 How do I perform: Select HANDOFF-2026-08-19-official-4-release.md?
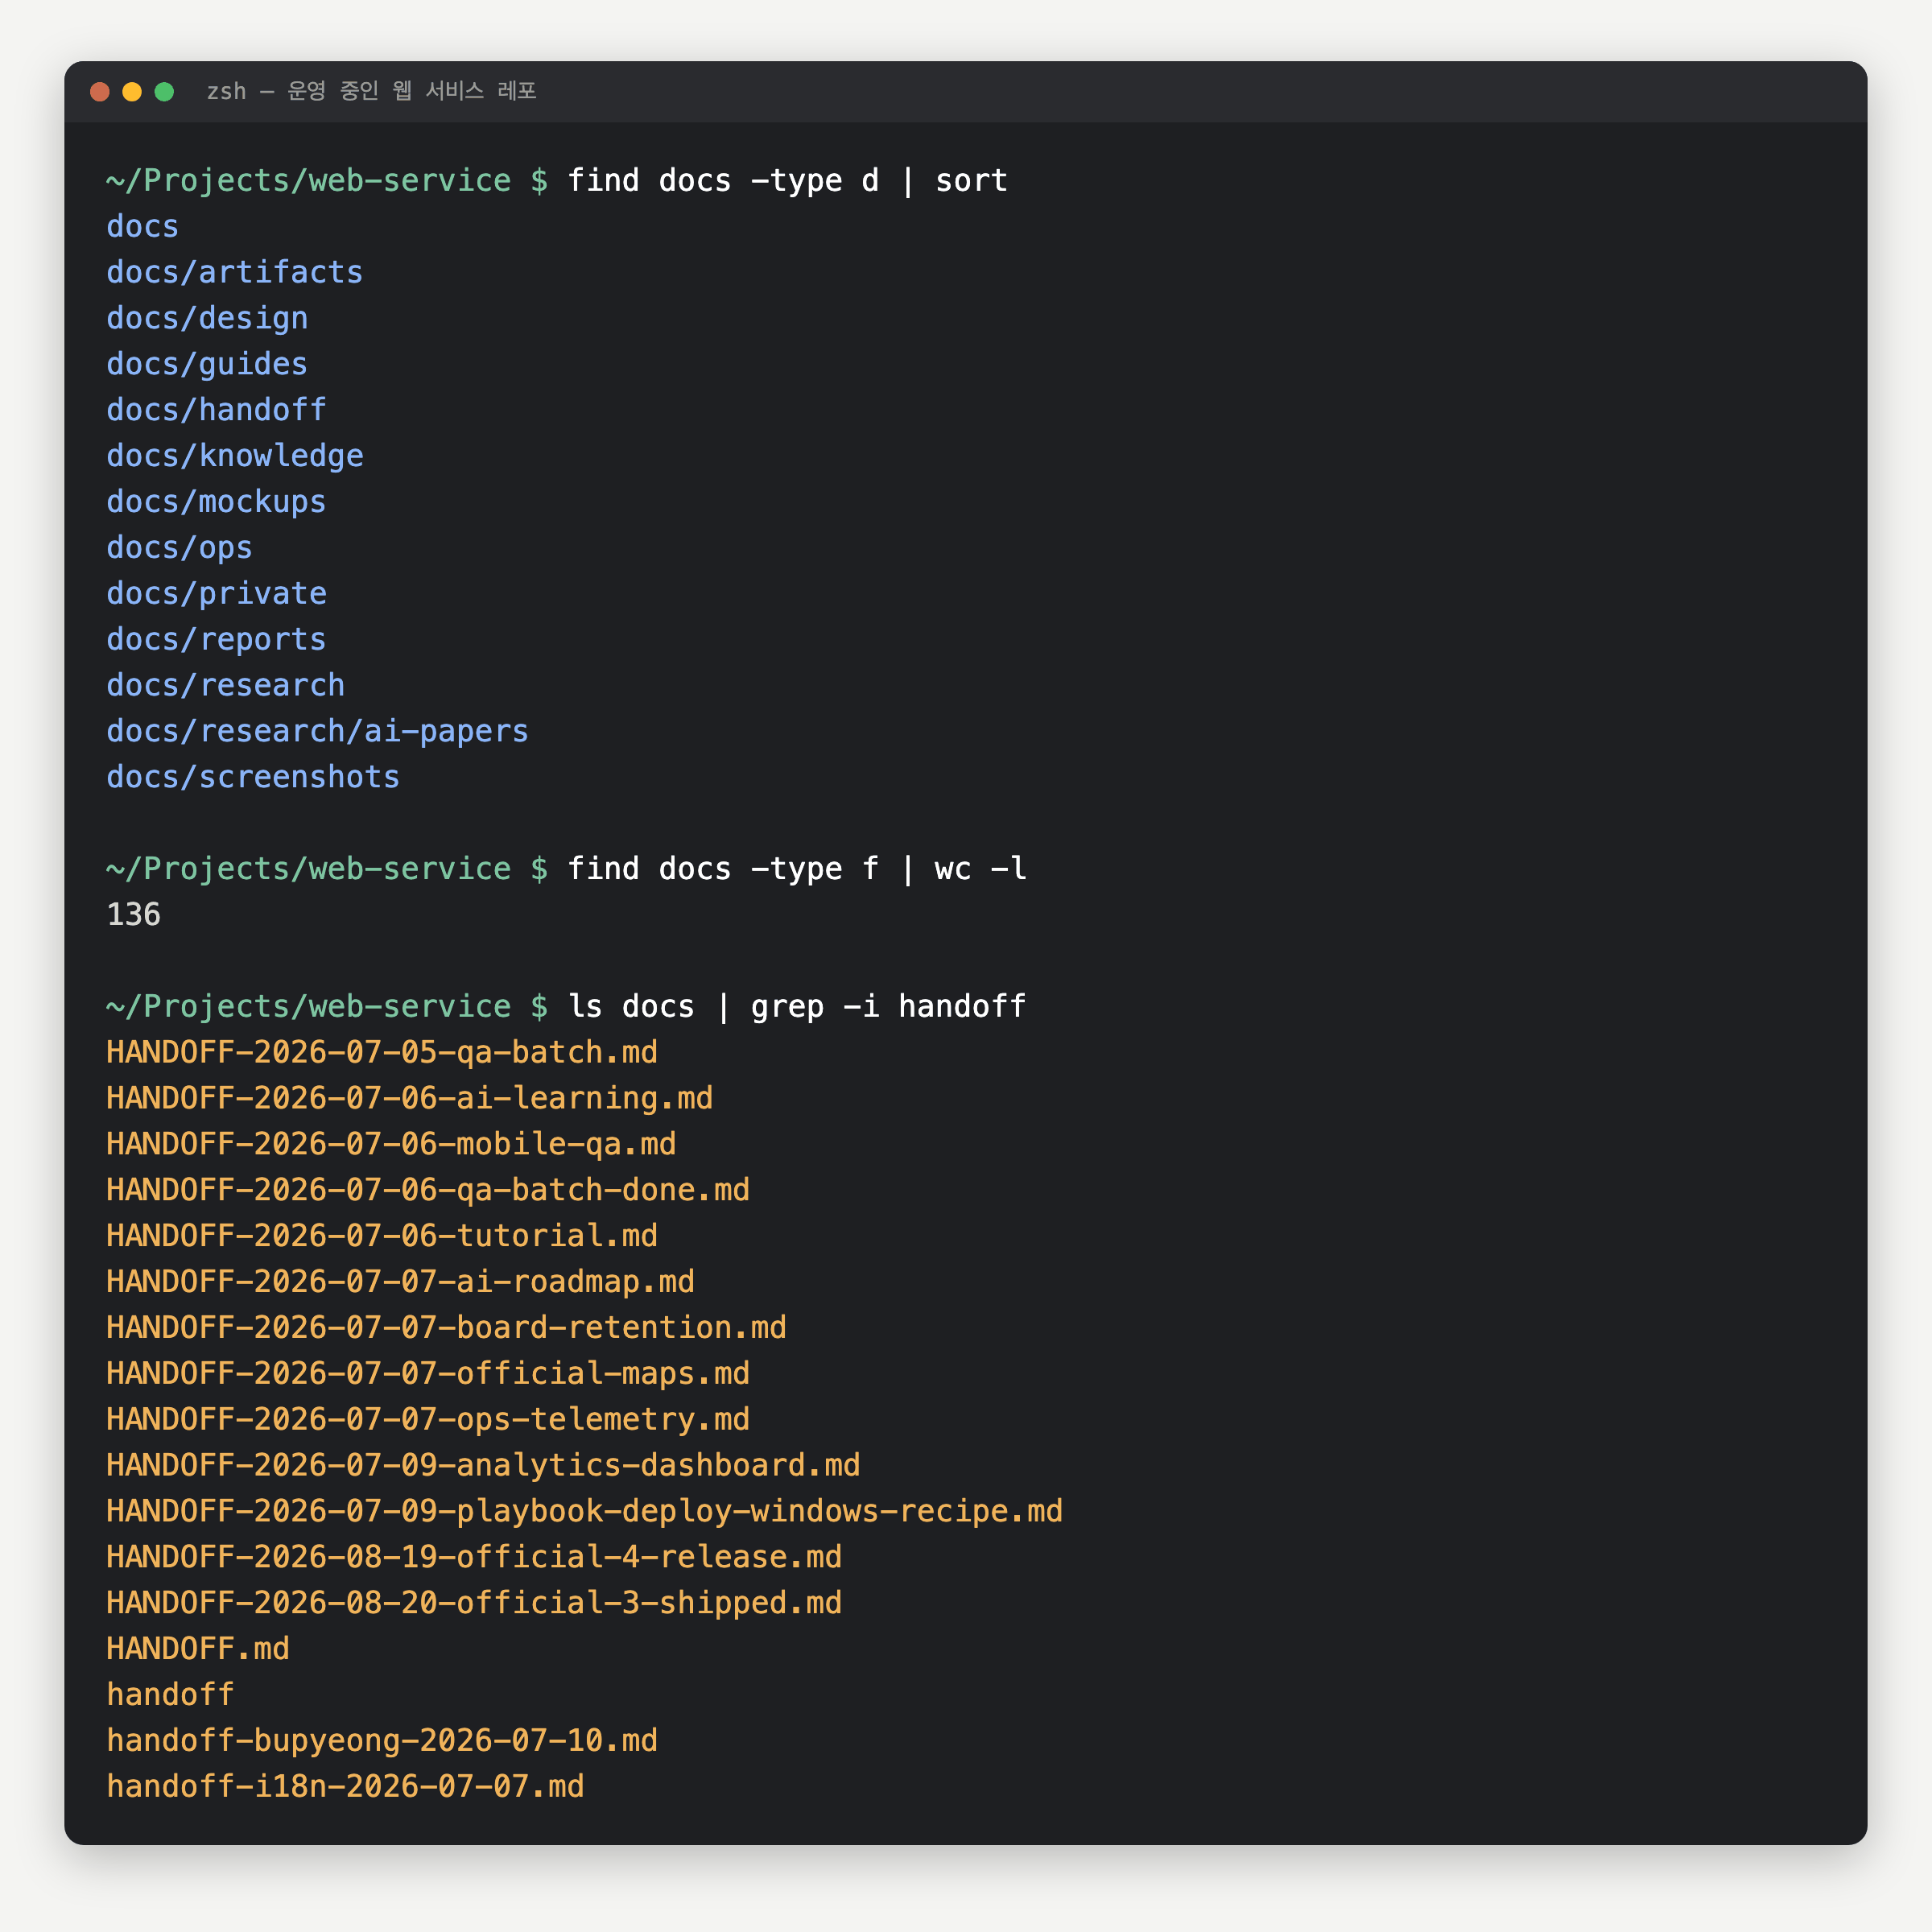474,1558
